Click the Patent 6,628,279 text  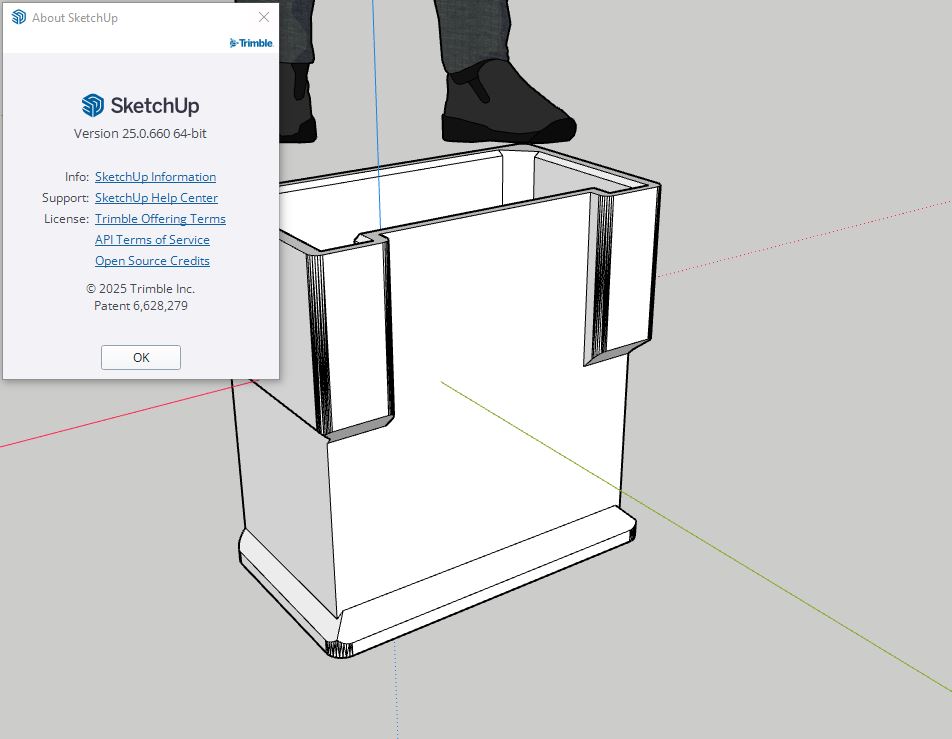[x=141, y=305]
